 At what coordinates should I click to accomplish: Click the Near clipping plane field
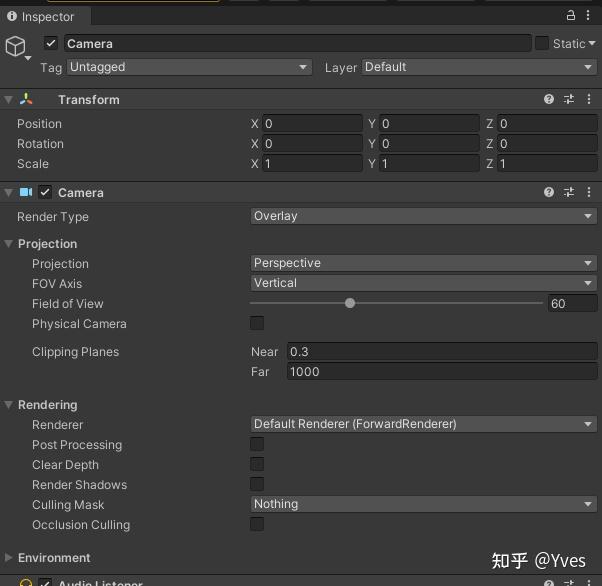tap(441, 352)
